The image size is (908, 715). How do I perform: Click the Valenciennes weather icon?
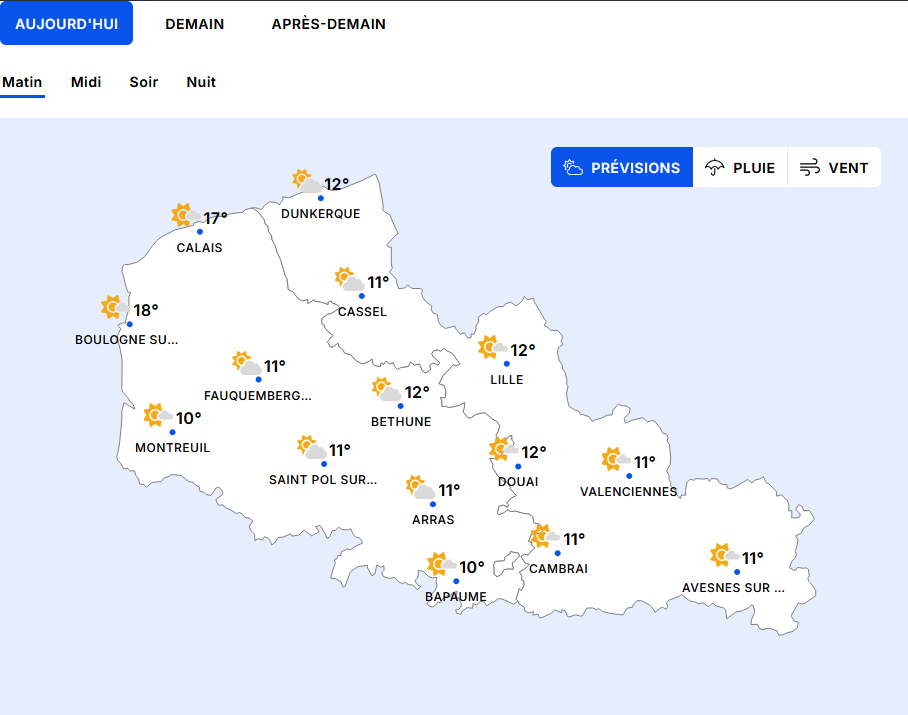tap(616, 460)
